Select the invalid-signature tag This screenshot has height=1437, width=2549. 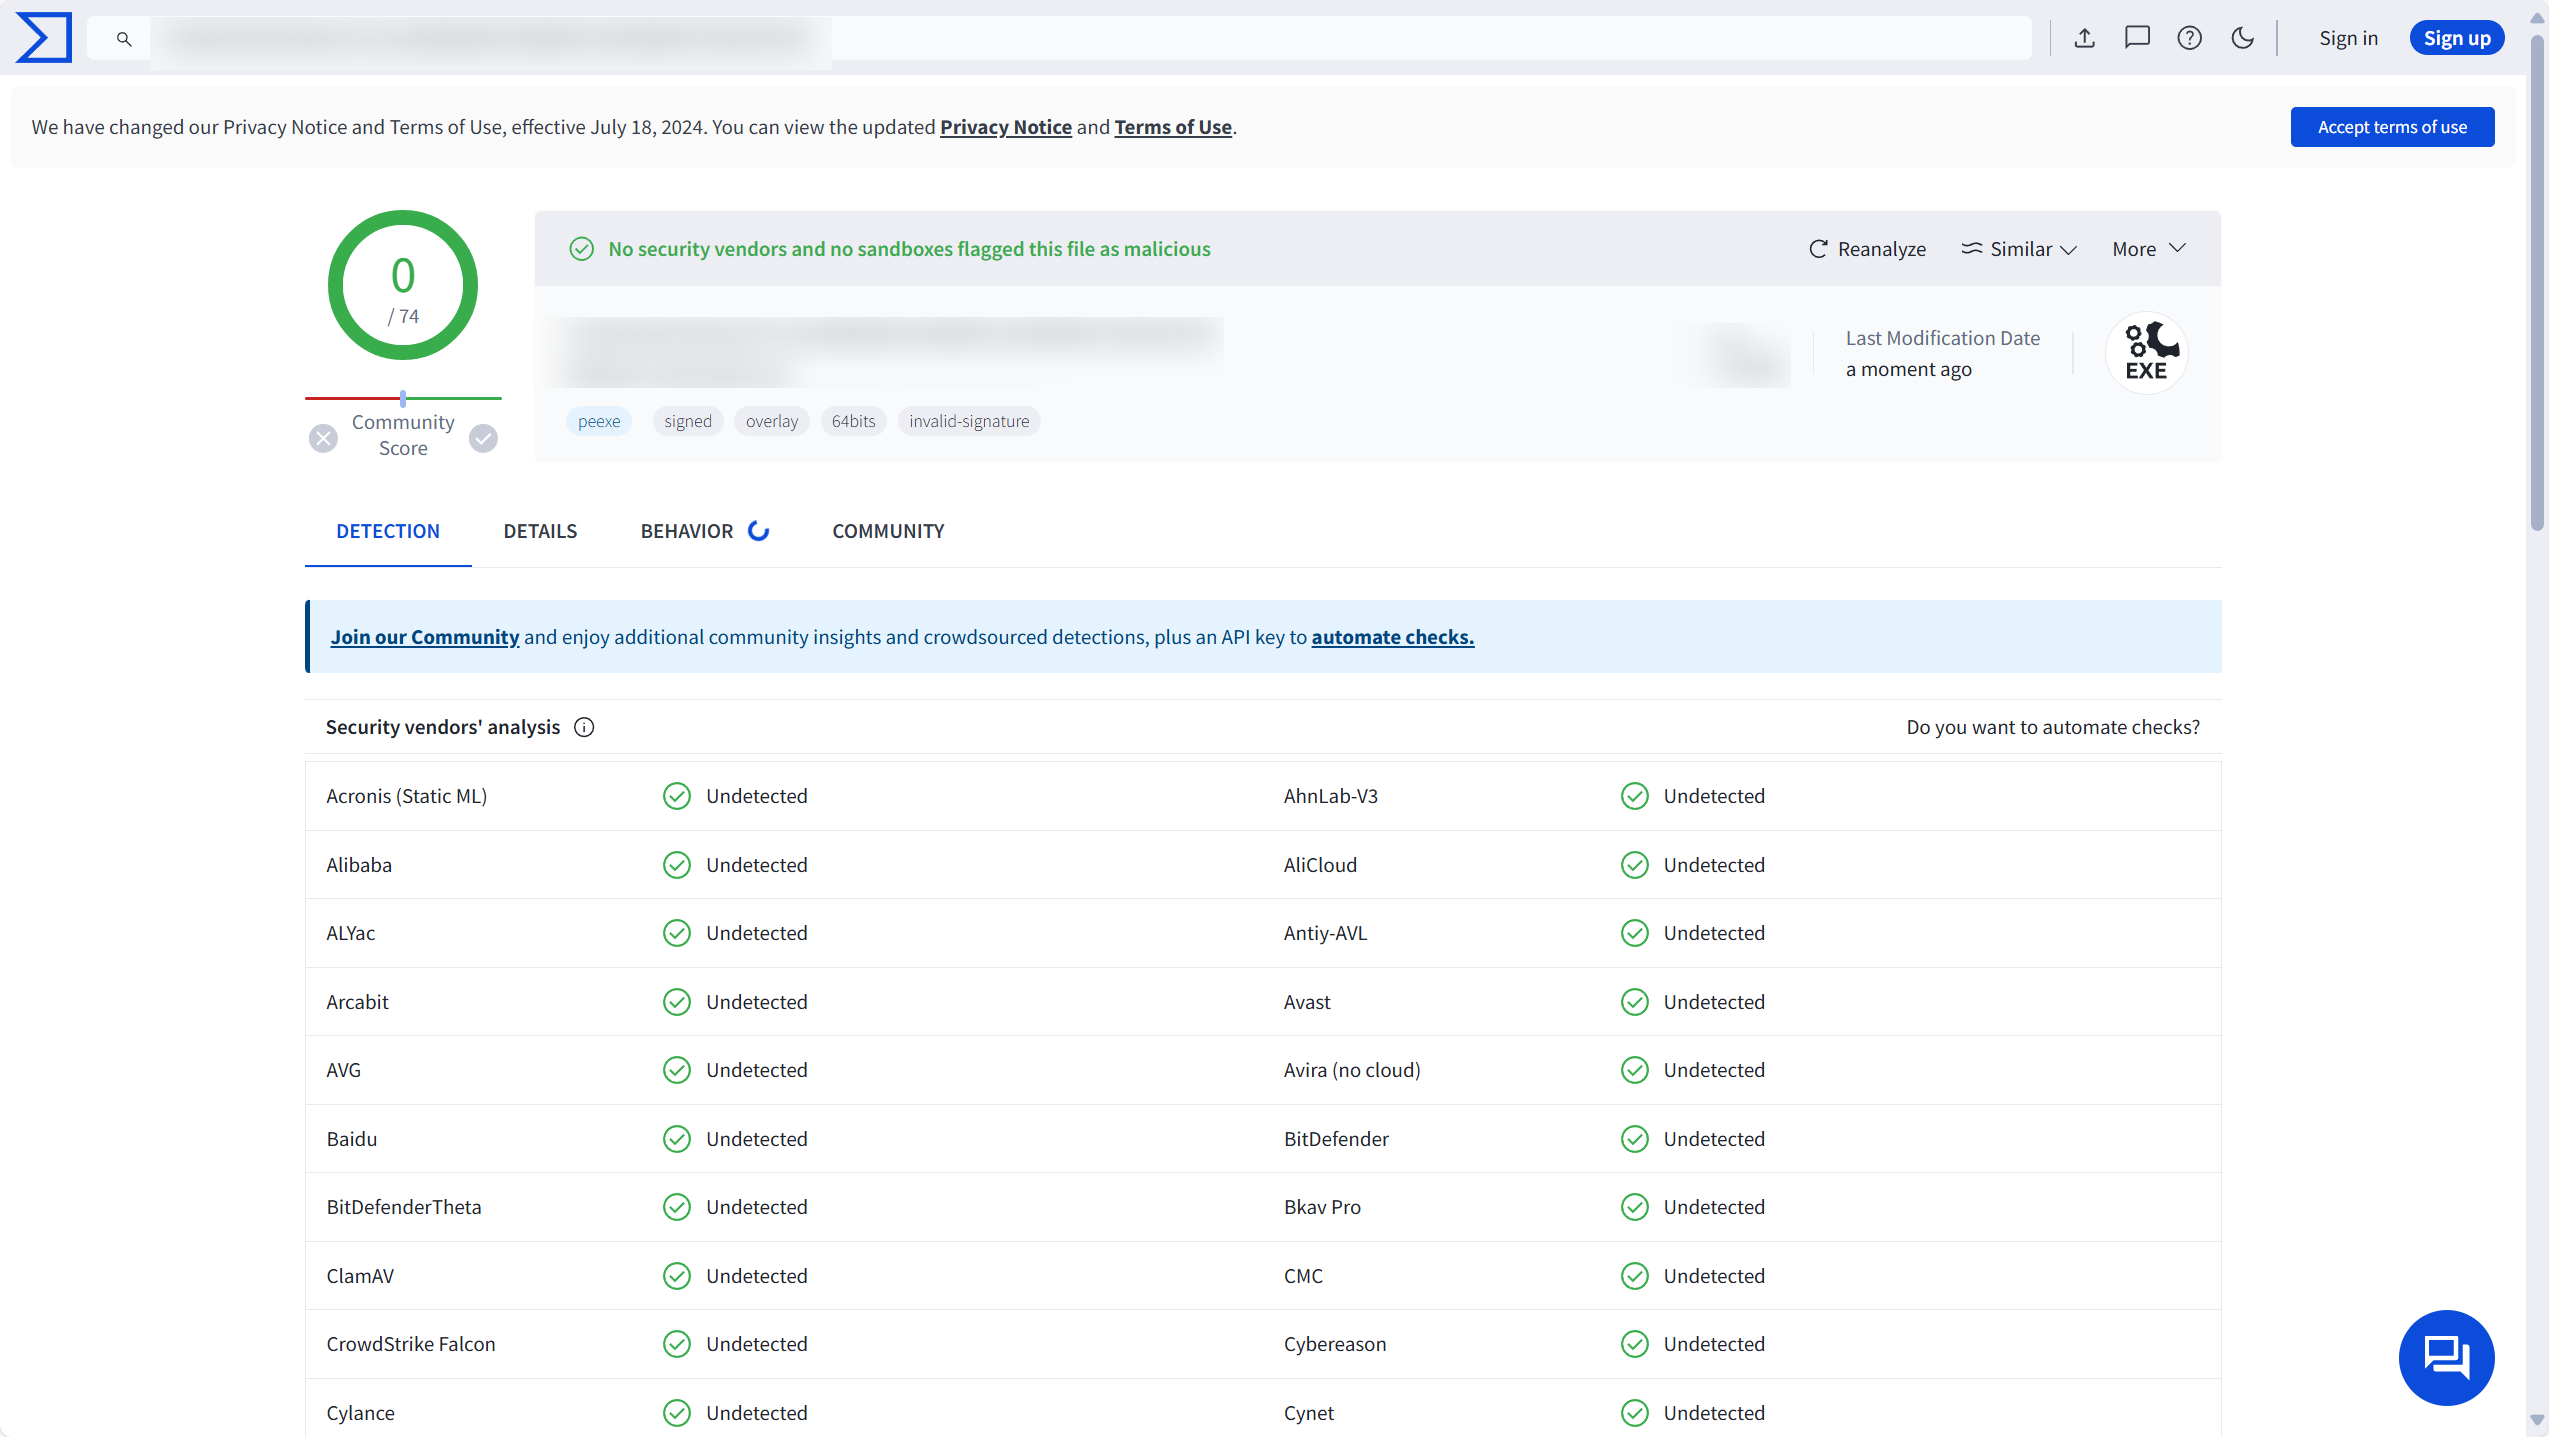pos(969,421)
